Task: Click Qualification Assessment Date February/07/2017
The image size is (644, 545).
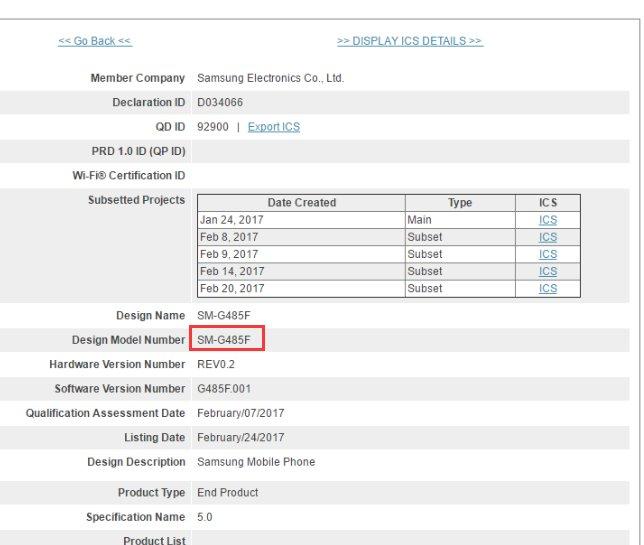Action: (241, 413)
